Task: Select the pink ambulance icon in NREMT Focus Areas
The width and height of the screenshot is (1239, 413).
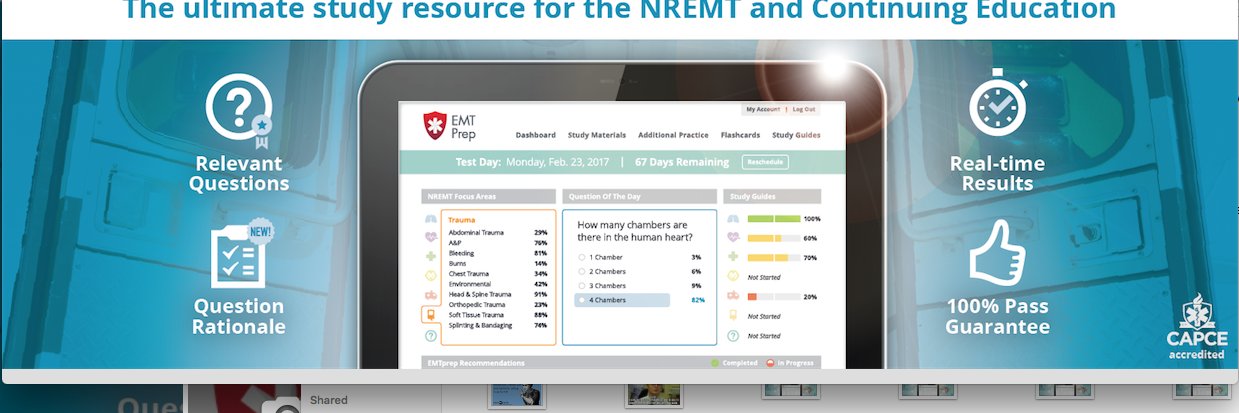Action: [431, 295]
